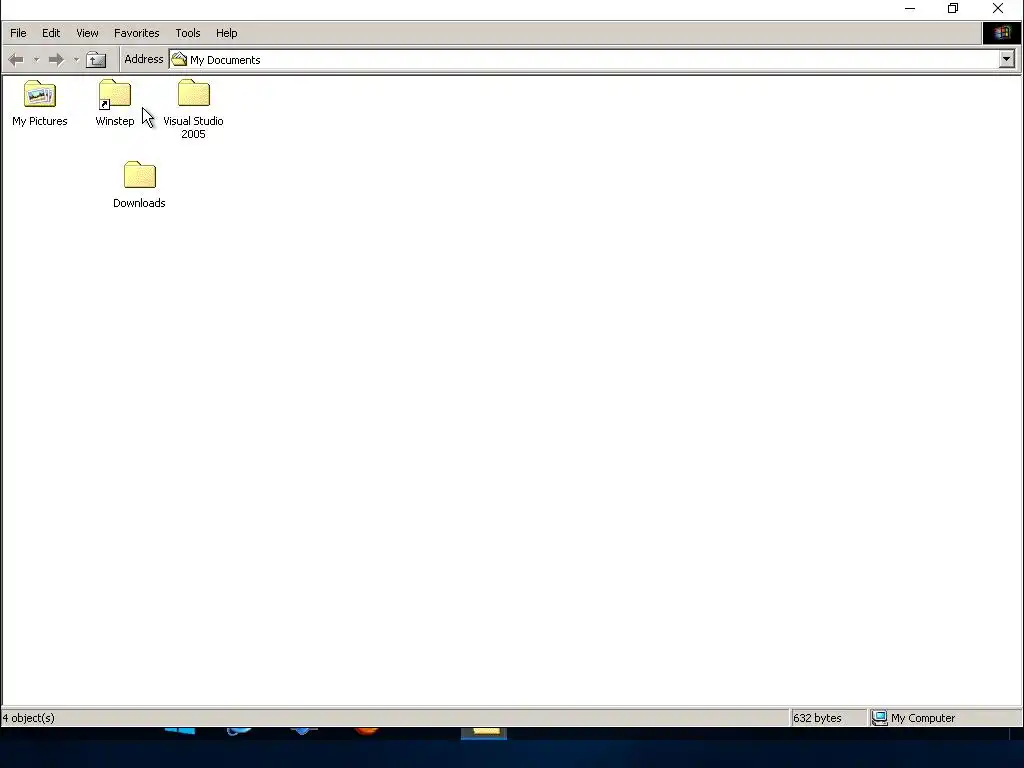Screen dimensions: 1024x768
Task: Expand the Address bar dropdown list
Action: (x=1006, y=59)
